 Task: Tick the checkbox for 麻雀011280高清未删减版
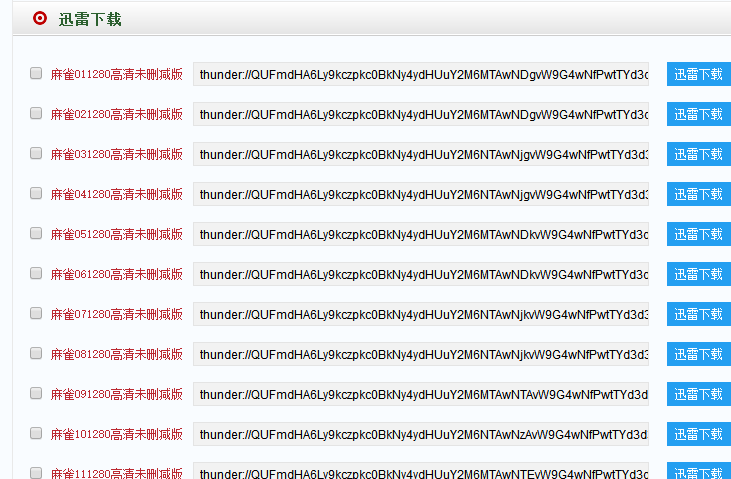36,73
